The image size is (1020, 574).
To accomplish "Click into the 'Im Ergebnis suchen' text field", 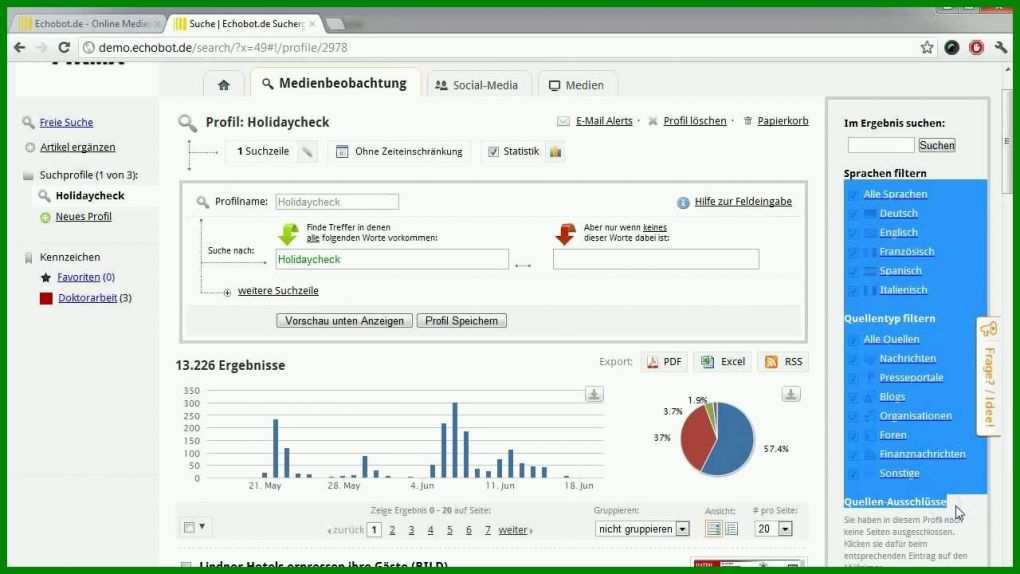I will coord(881,146).
